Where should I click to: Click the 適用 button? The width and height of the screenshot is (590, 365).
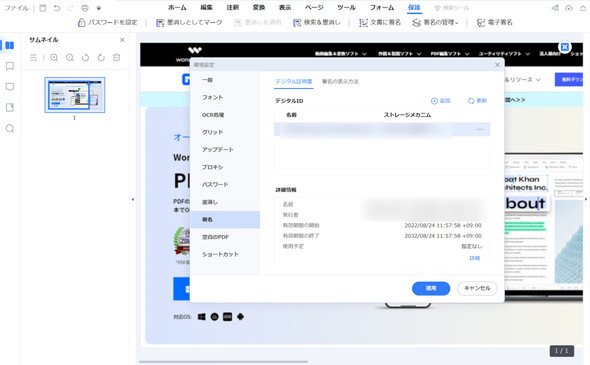pos(431,288)
